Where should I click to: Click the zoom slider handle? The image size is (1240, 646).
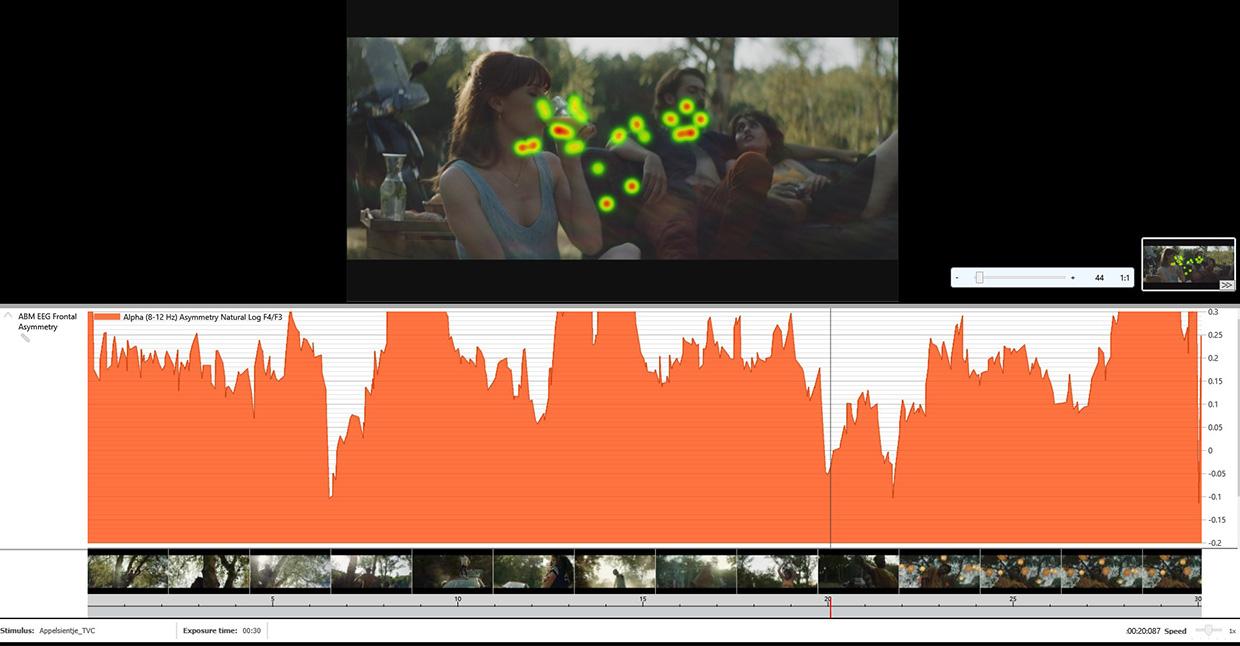(979, 278)
